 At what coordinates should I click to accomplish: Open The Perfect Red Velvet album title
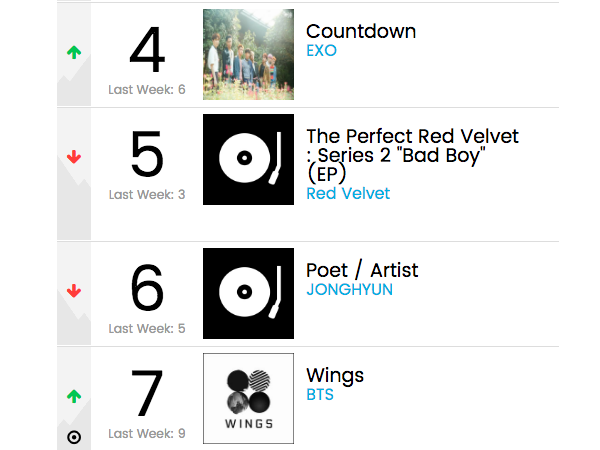tap(413, 136)
